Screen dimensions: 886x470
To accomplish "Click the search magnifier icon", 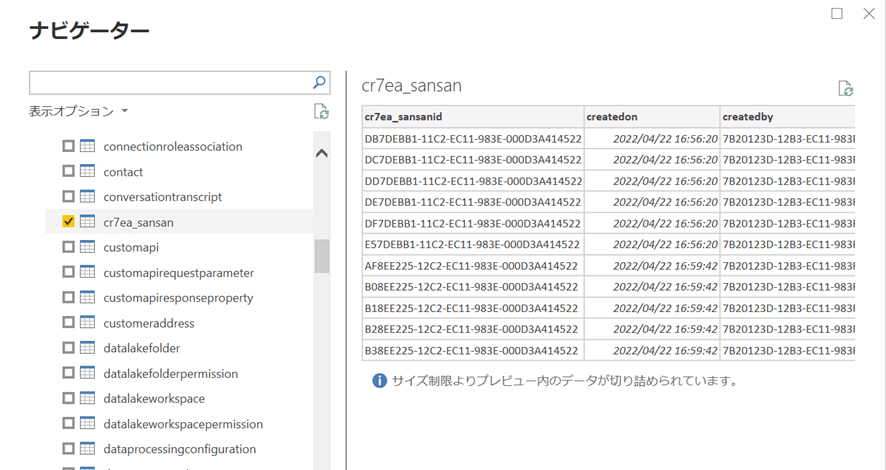I will [x=319, y=83].
